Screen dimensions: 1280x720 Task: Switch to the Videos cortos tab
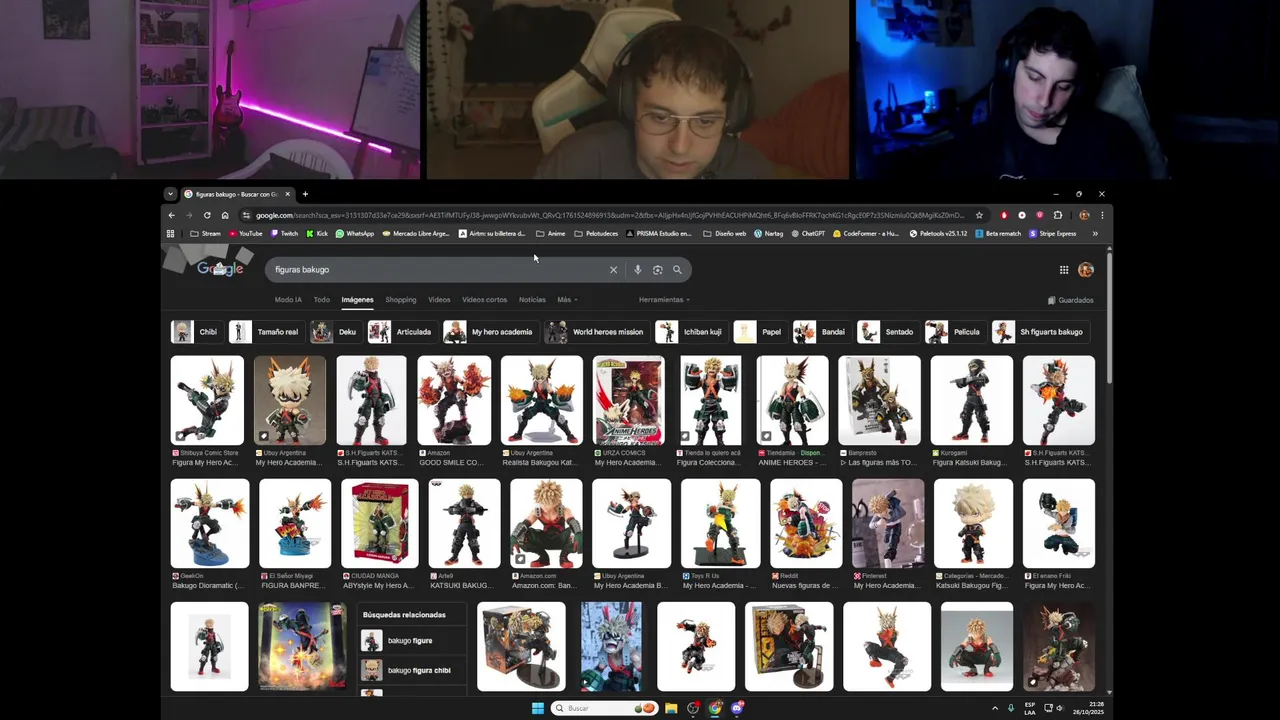[484, 300]
